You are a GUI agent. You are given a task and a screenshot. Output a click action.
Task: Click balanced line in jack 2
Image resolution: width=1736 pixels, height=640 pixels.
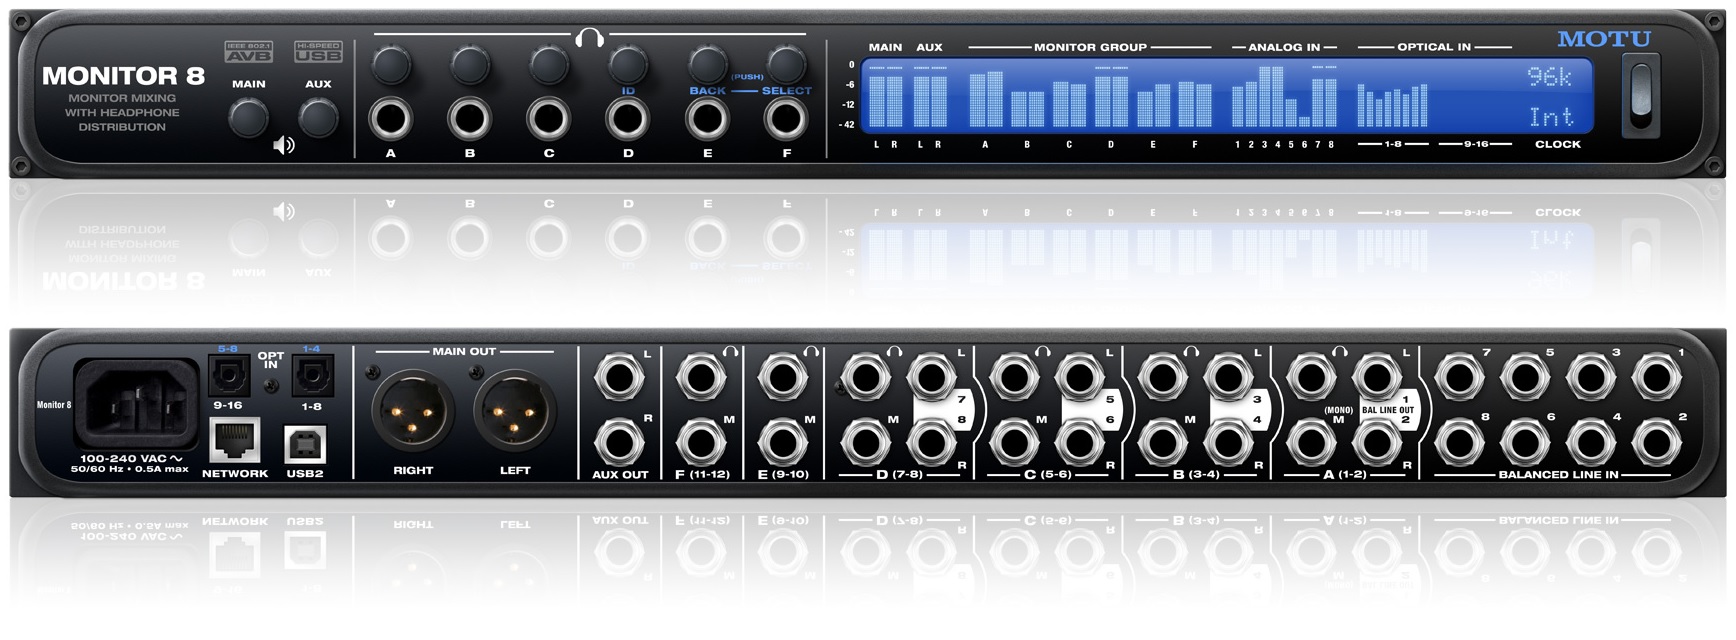1656,443
